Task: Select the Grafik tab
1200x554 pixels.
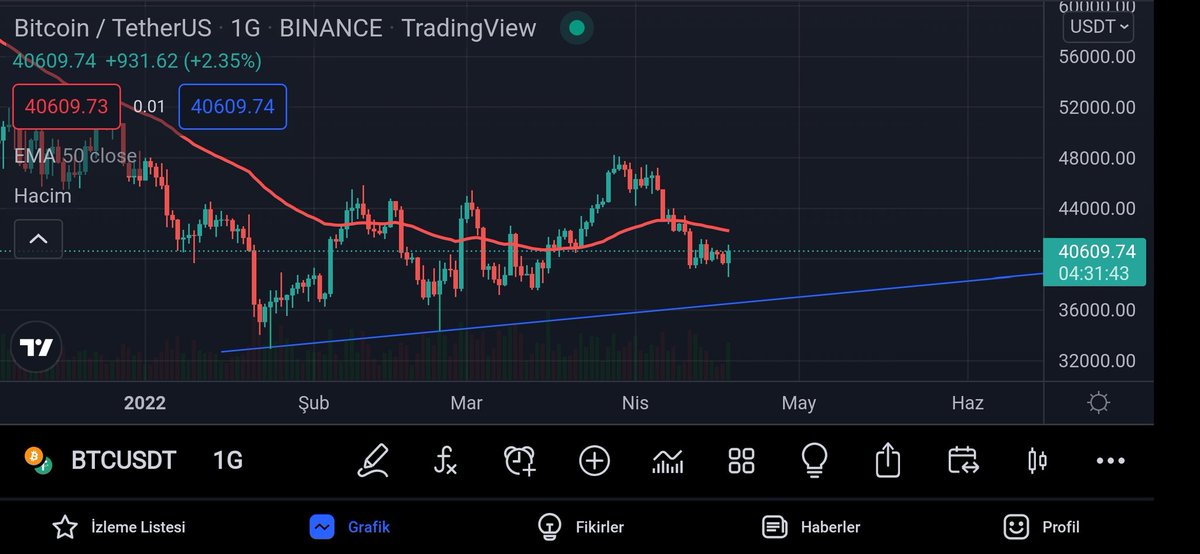Action: 350,526
